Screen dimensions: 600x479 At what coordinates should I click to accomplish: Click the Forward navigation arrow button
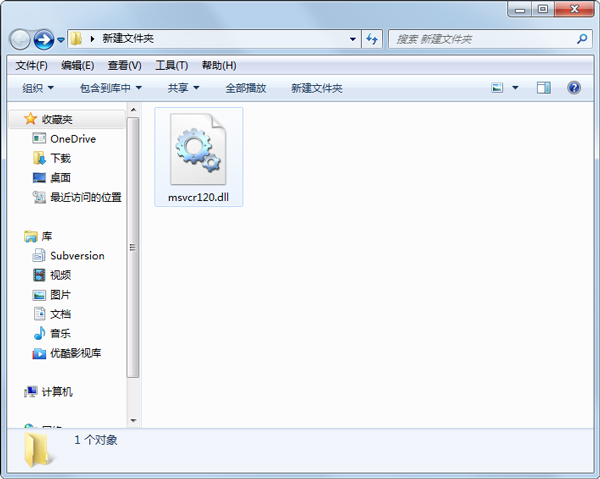point(43,39)
